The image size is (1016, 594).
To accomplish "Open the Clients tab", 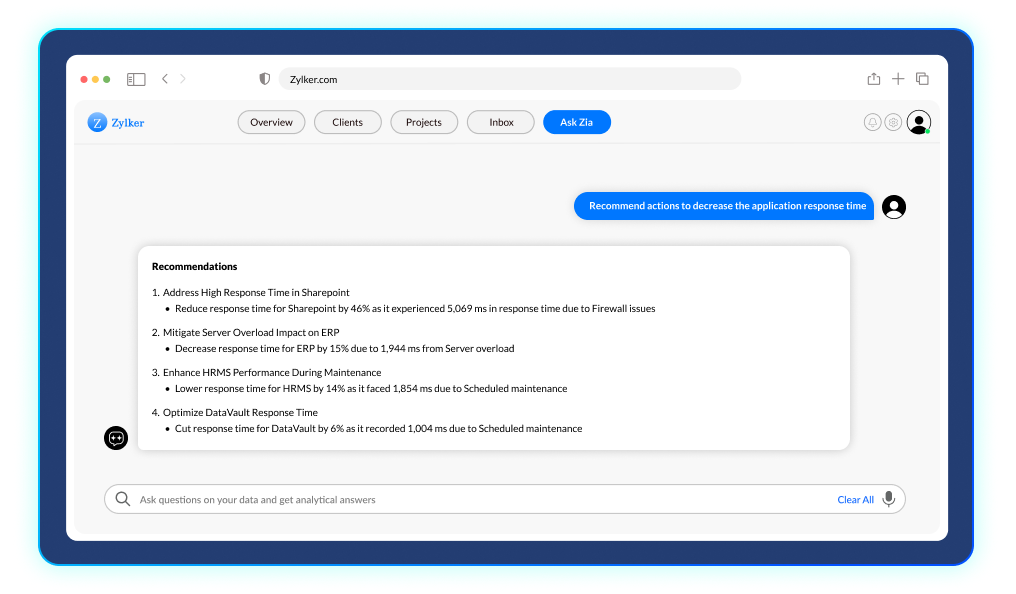I will coord(347,121).
